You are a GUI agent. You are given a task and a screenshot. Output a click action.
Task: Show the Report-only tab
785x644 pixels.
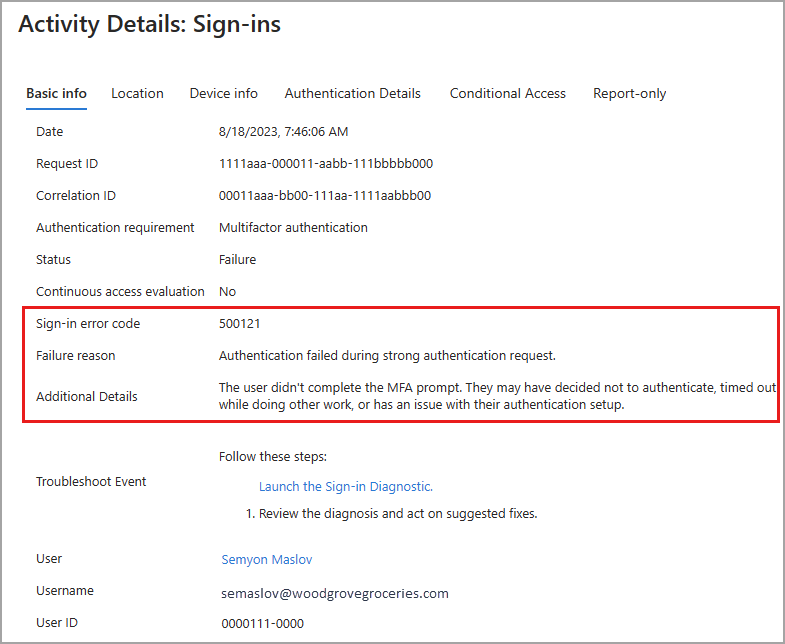point(629,93)
